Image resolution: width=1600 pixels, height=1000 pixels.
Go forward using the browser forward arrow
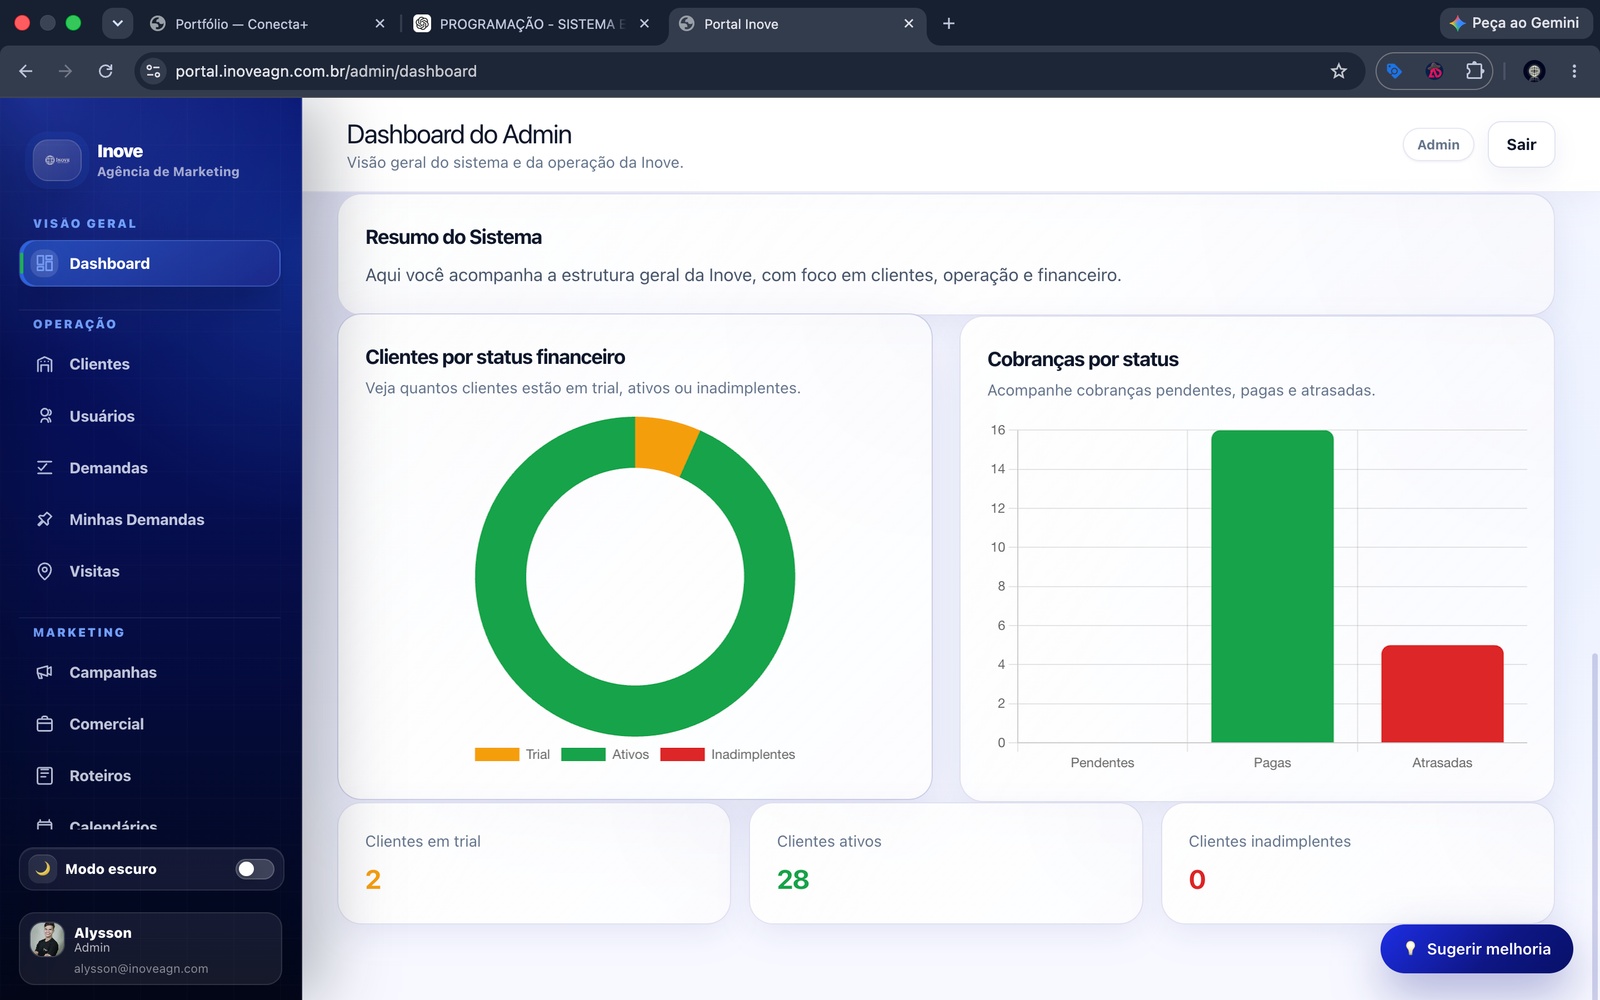click(65, 71)
